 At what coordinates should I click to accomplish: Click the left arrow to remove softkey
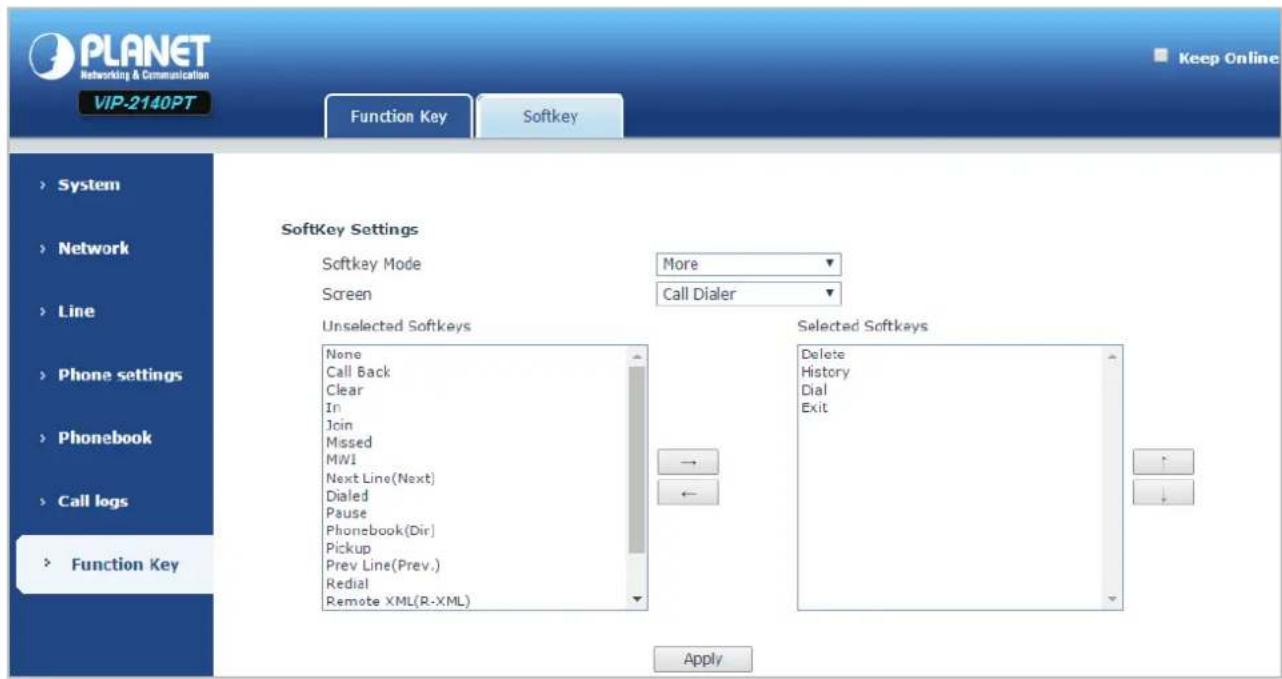tap(688, 492)
